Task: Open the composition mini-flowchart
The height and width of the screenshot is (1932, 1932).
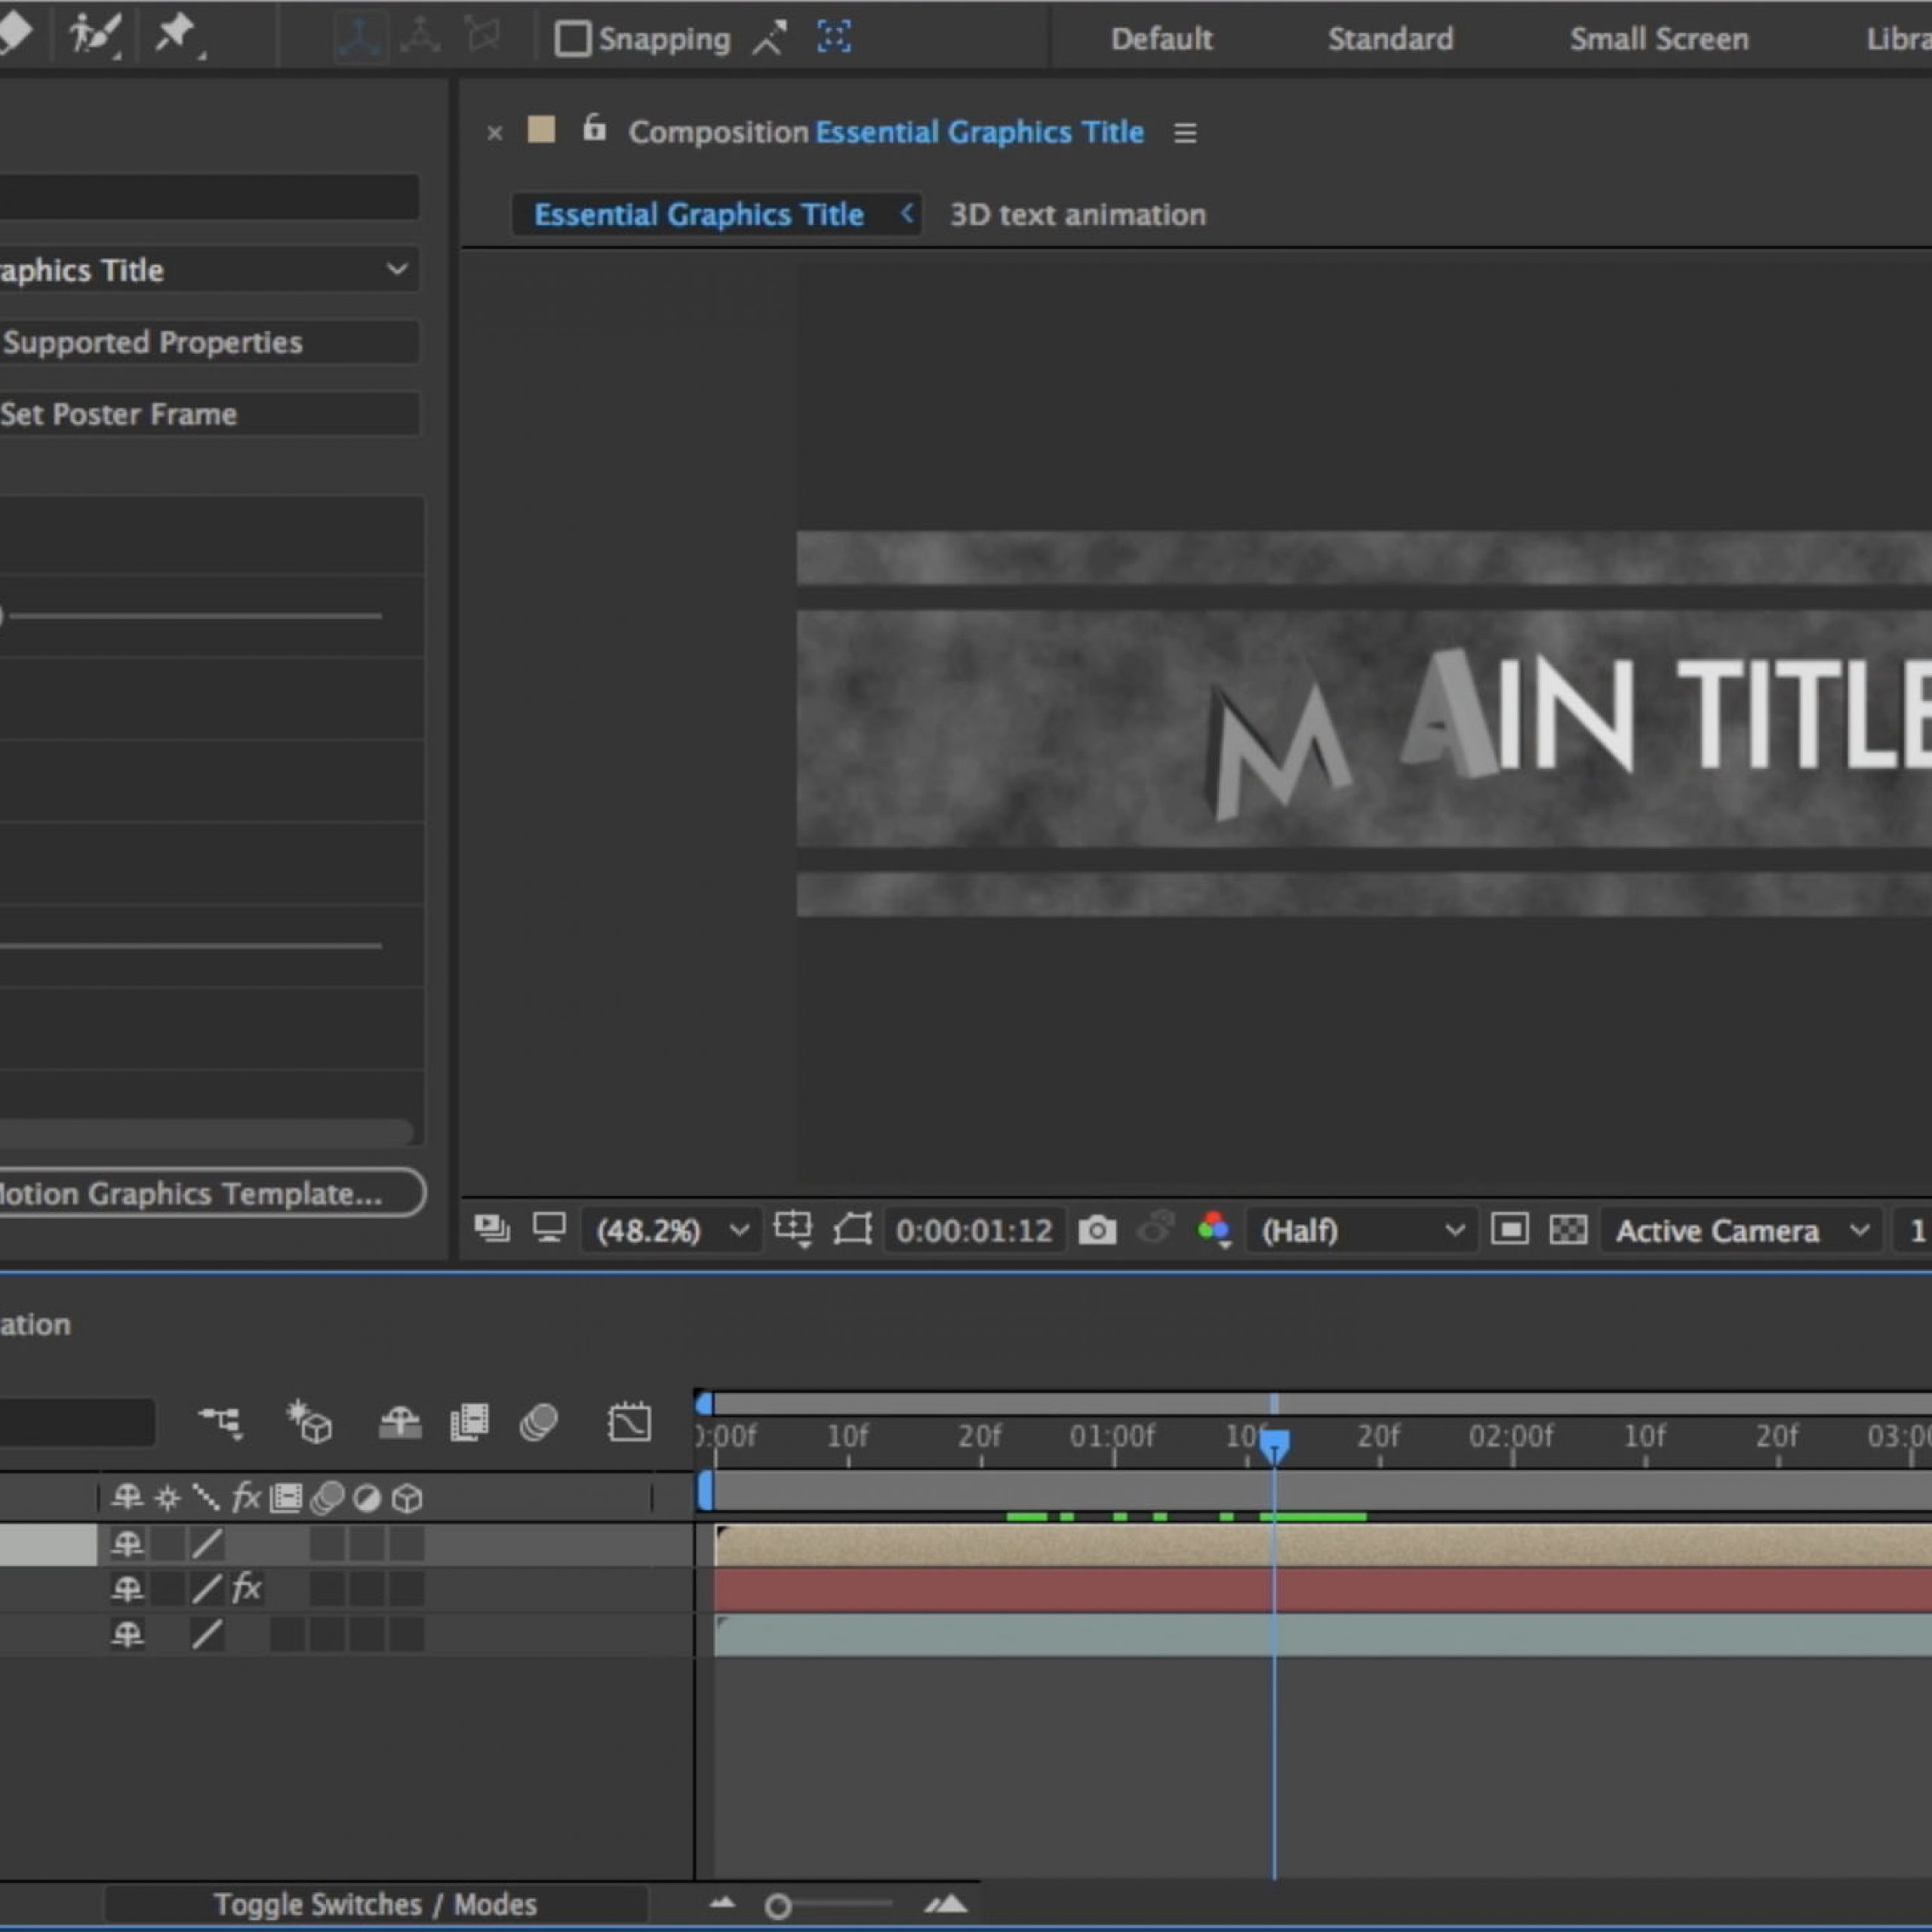Action: click(221, 1422)
